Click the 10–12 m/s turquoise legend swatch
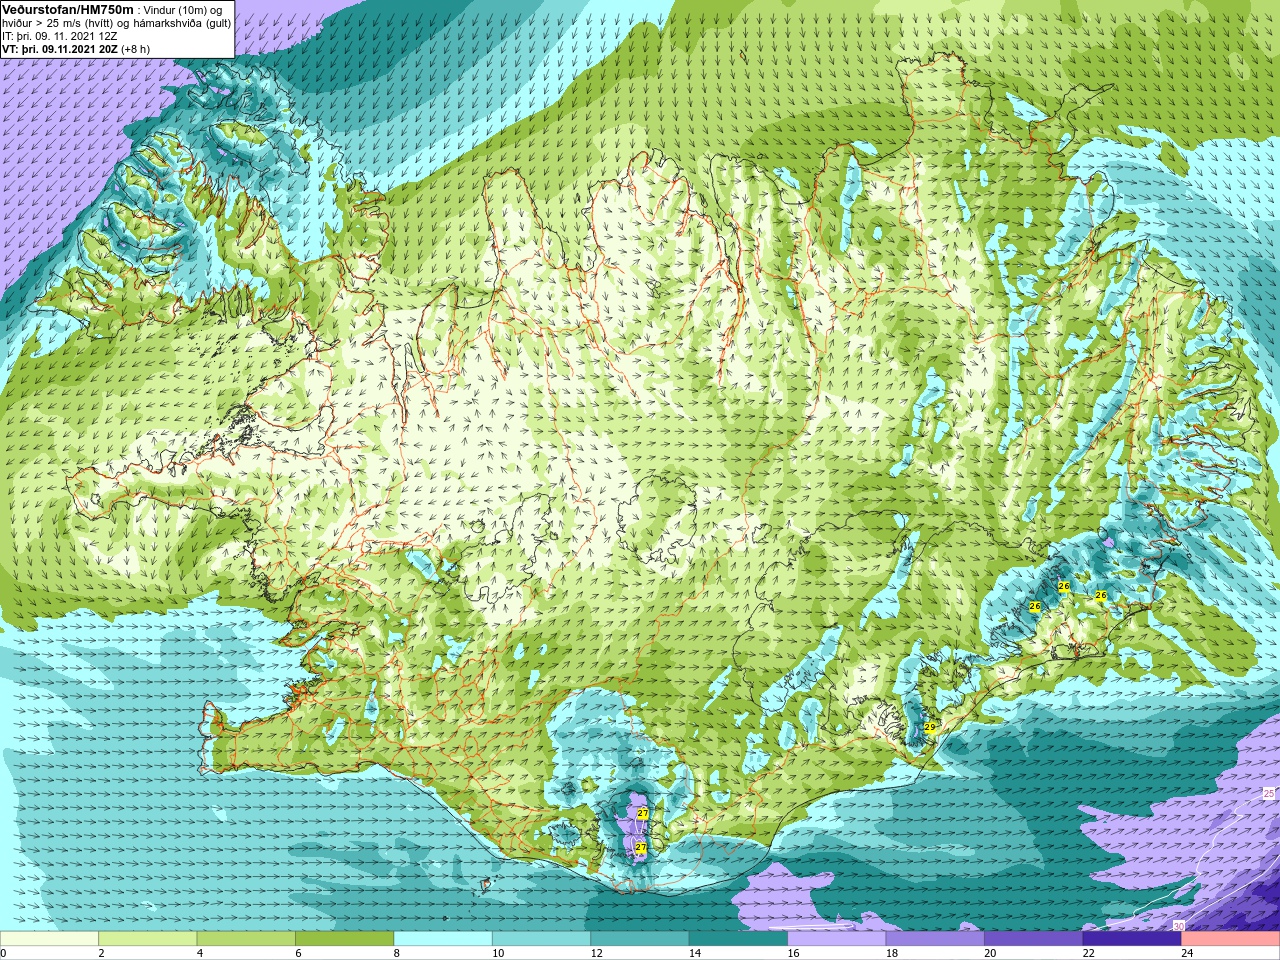Screen dimensions: 1280x960 541,939
